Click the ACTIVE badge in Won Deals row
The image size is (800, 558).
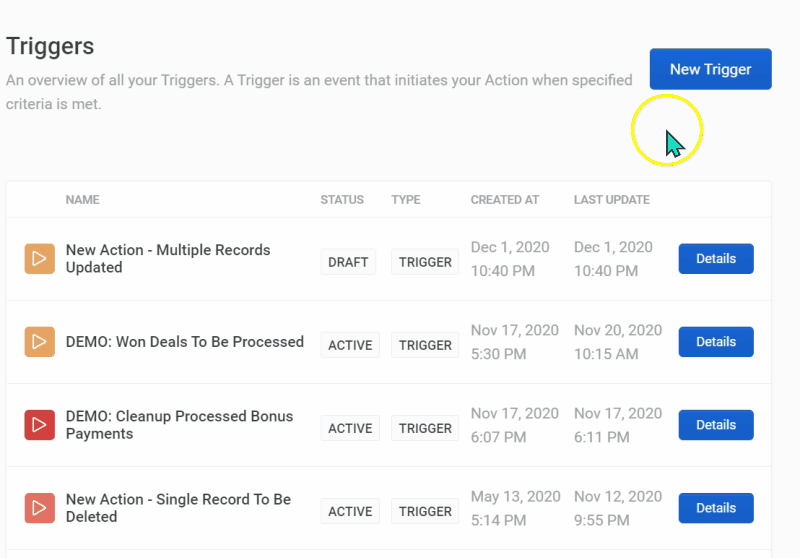(350, 345)
